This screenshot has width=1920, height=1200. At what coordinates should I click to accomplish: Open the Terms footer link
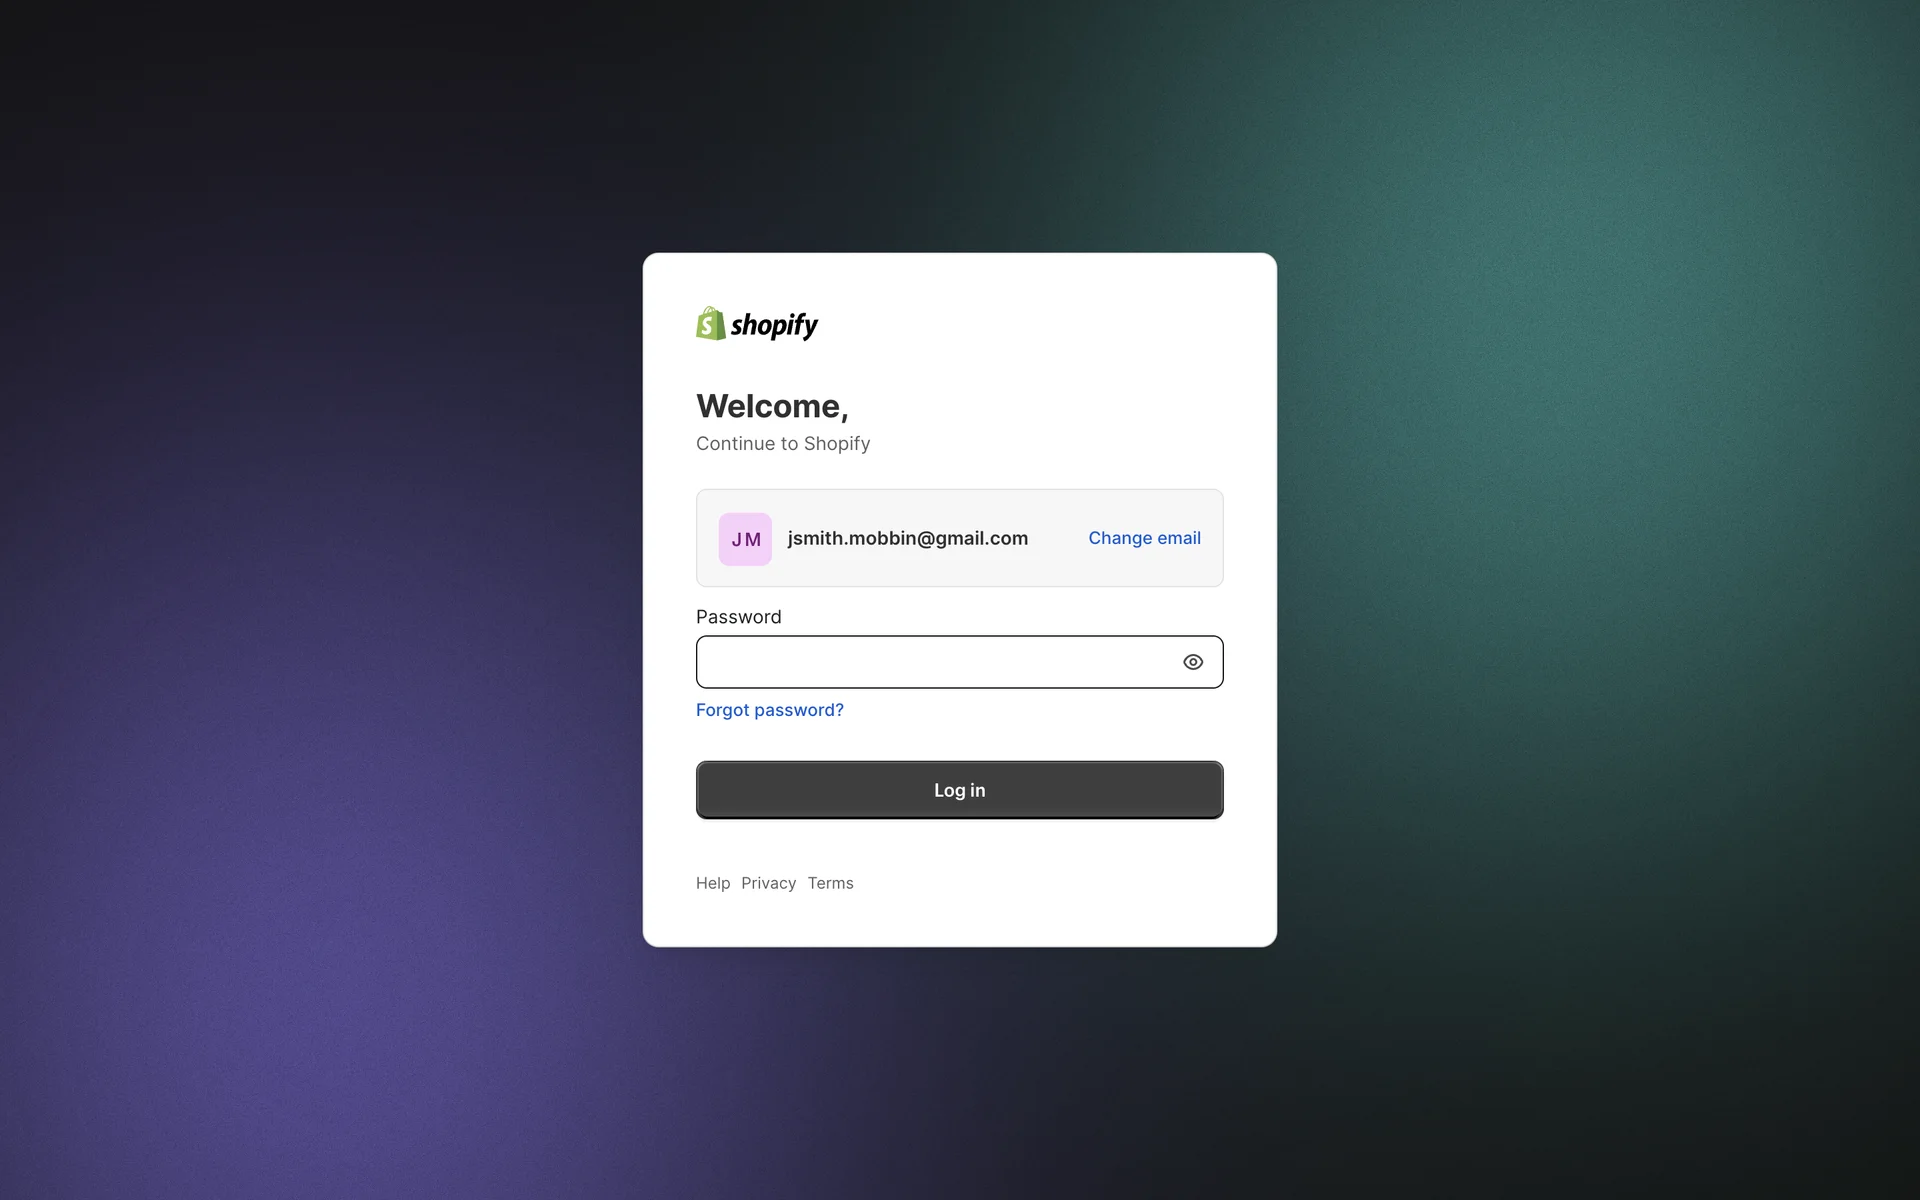point(830,883)
